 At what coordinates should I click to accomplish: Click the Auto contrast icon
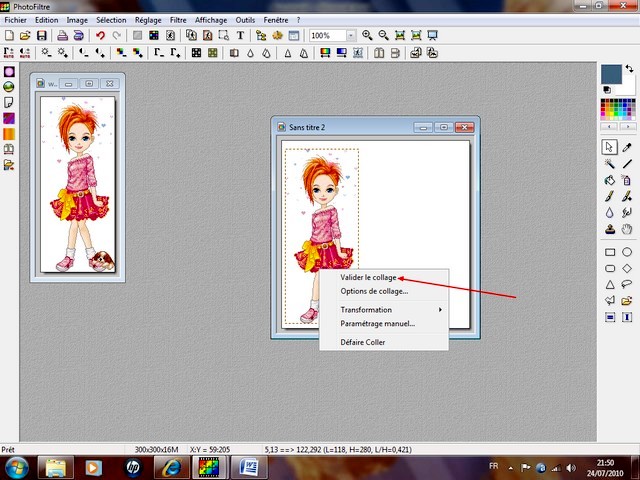25,53
